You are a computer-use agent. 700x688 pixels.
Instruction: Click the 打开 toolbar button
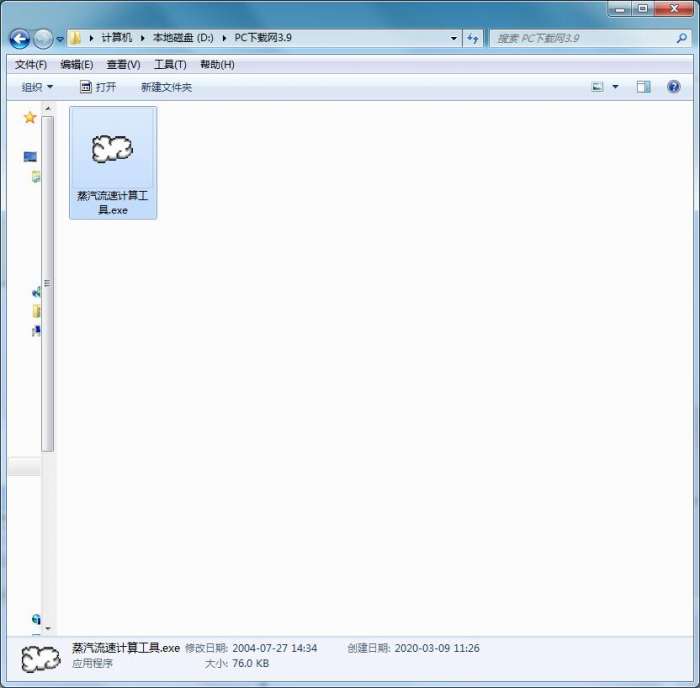tap(98, 87)
